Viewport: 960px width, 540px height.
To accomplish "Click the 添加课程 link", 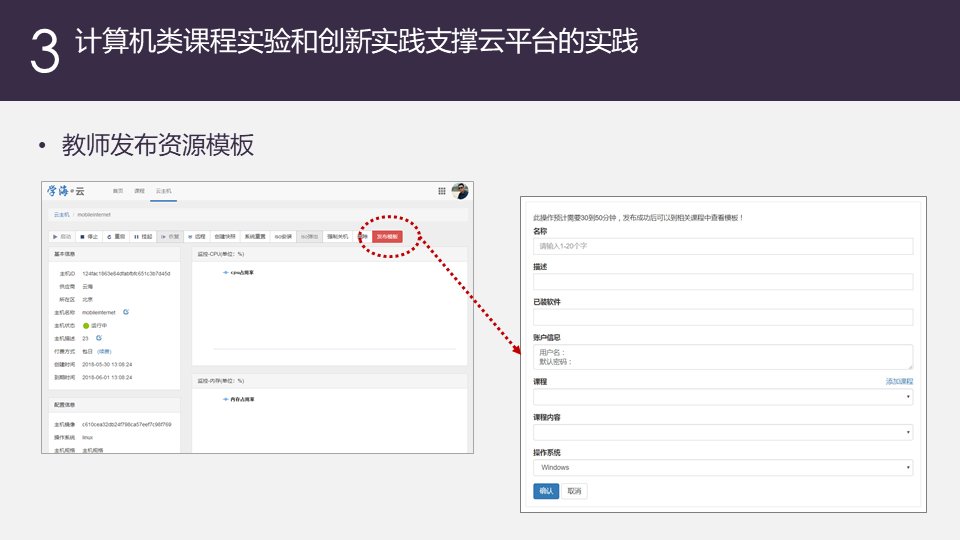I will tap(899, 381).
